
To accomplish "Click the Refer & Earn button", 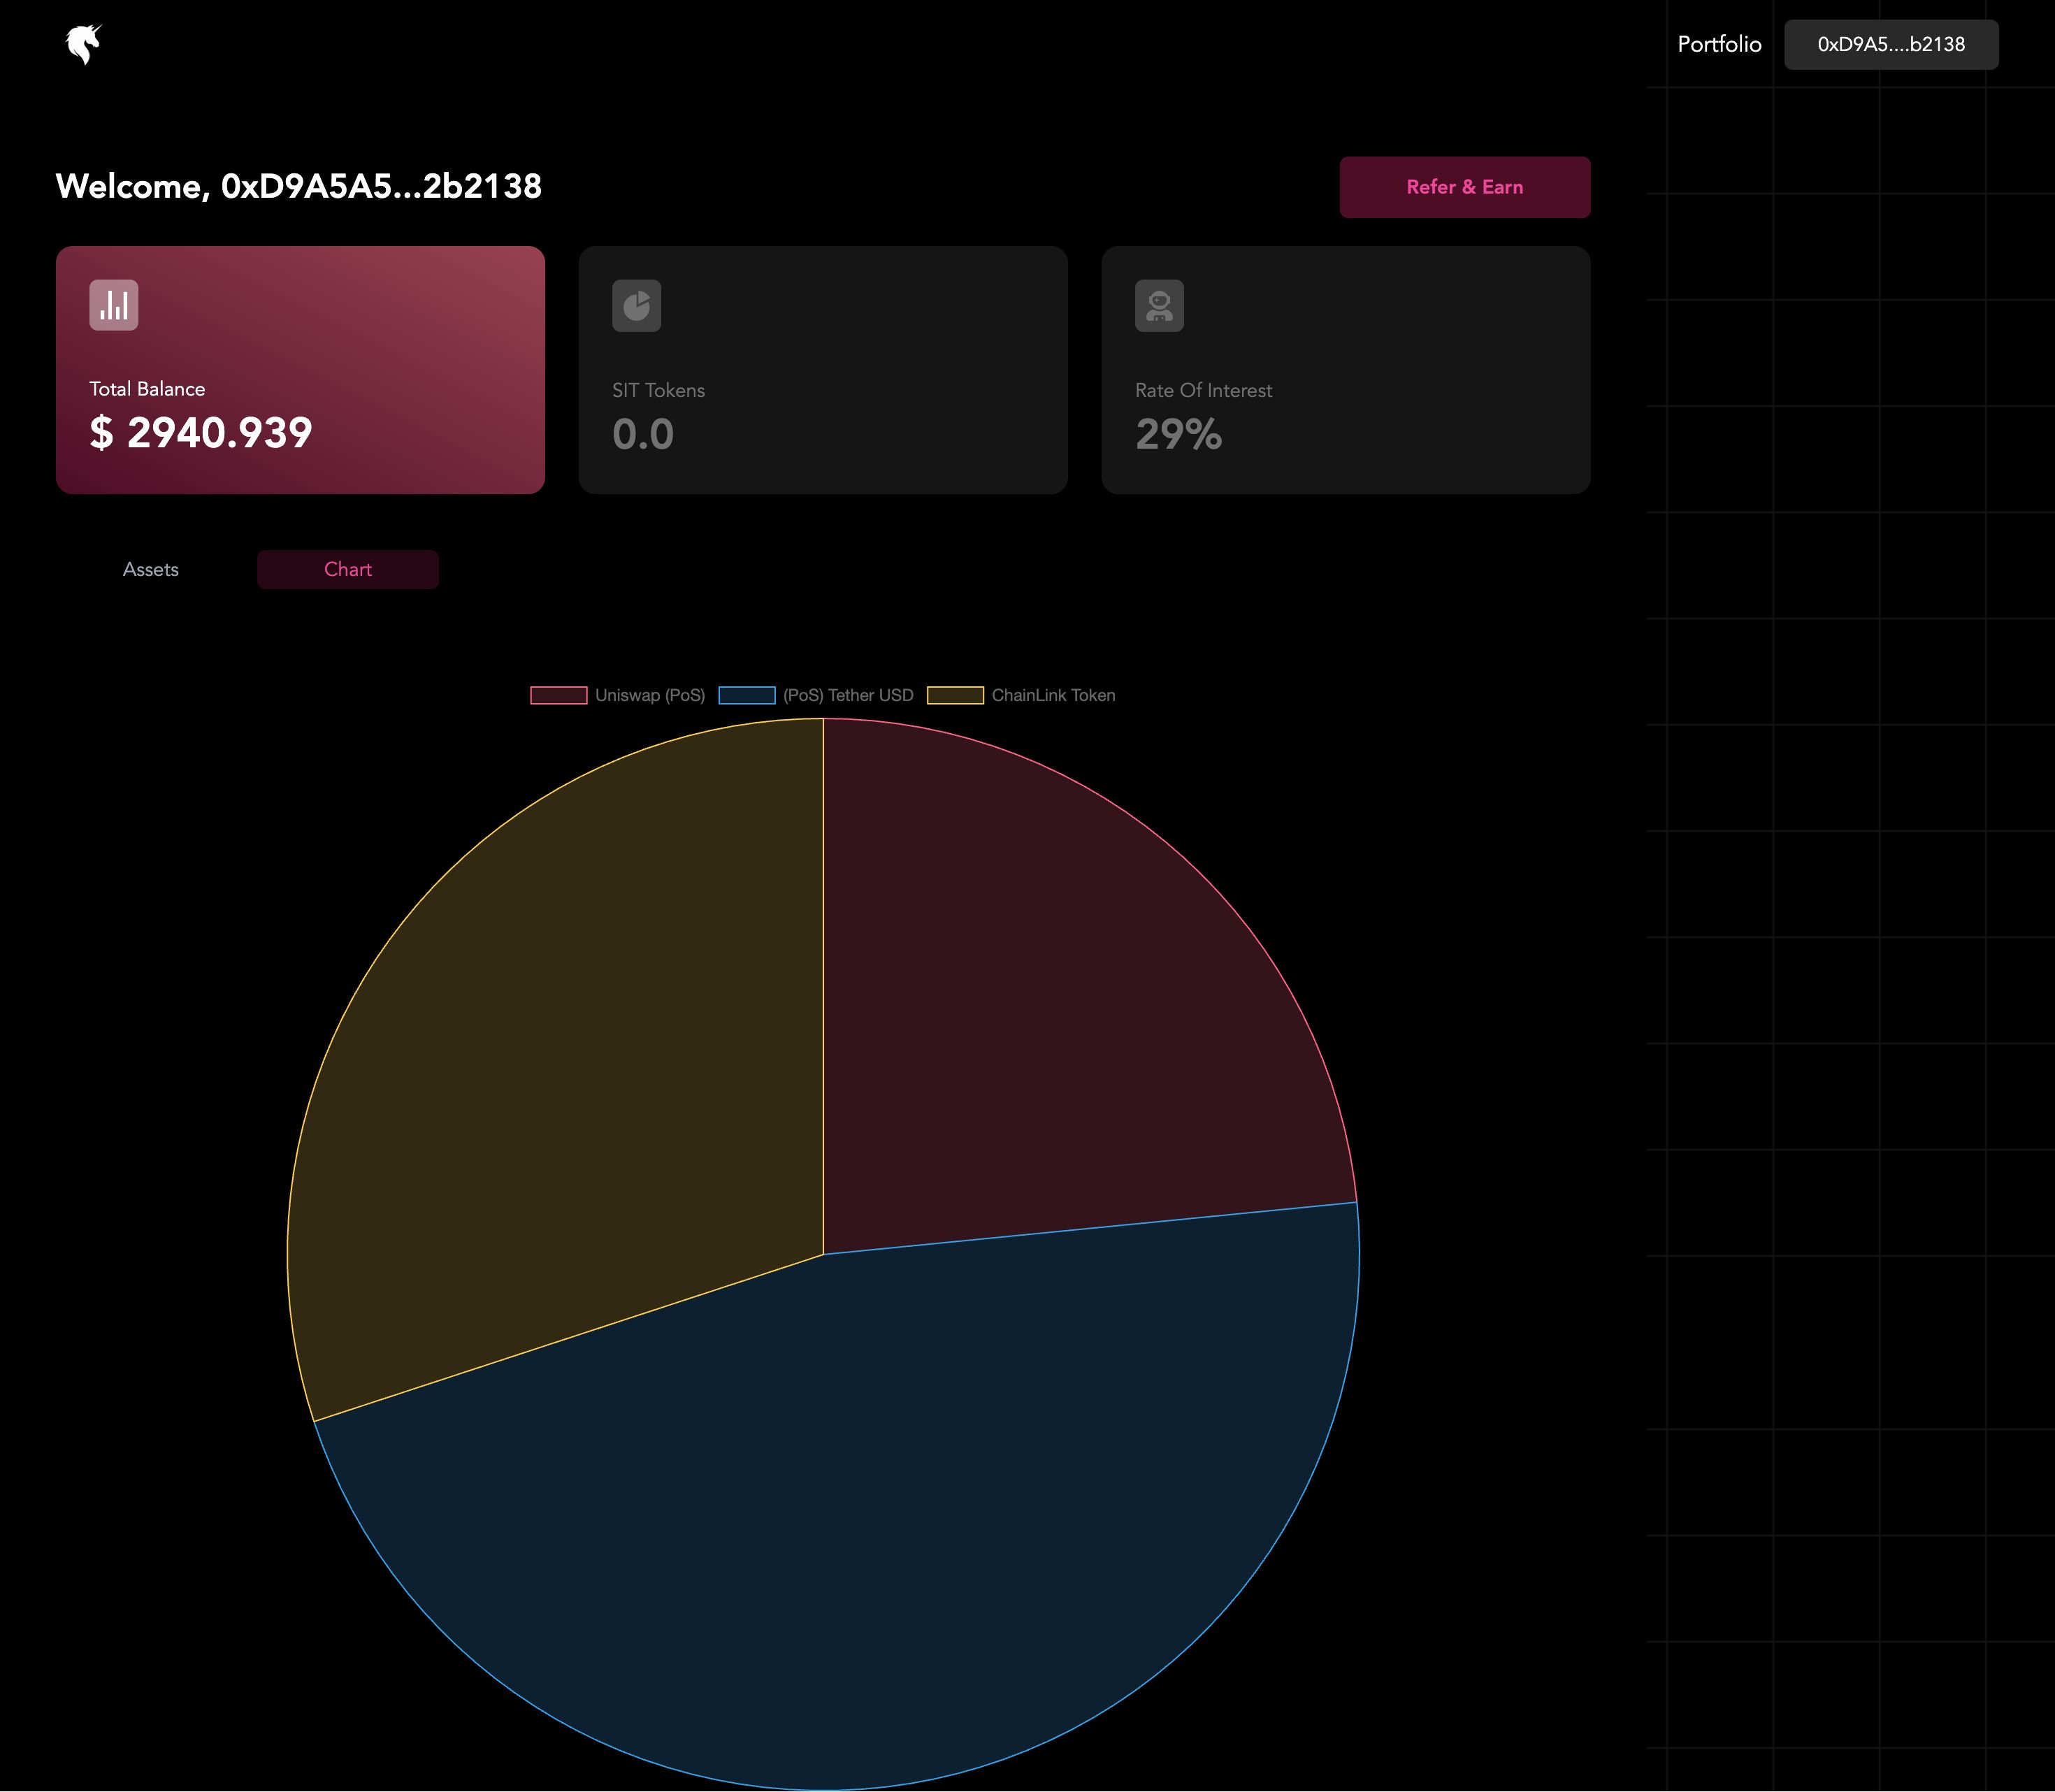I will (1465, 187).
